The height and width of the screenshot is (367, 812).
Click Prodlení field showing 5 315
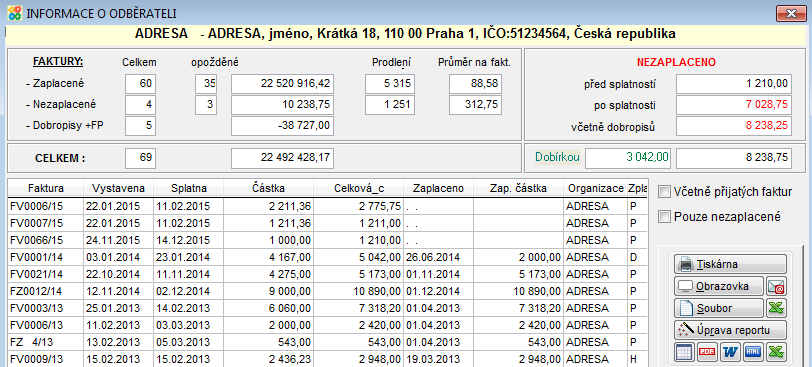pyautogui.click(x=389, y=84)
